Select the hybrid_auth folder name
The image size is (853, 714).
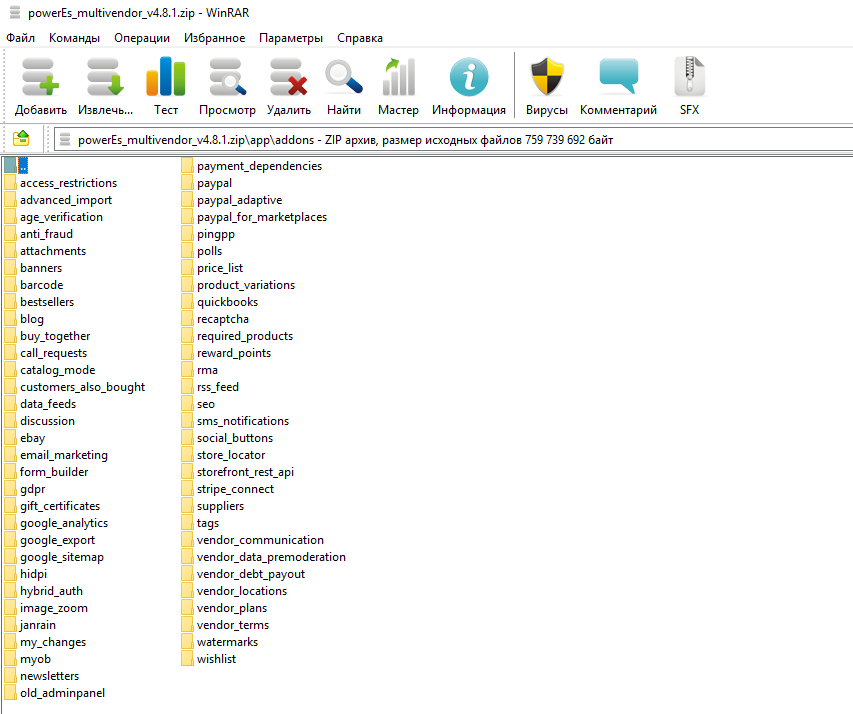(x=51, y=590)
